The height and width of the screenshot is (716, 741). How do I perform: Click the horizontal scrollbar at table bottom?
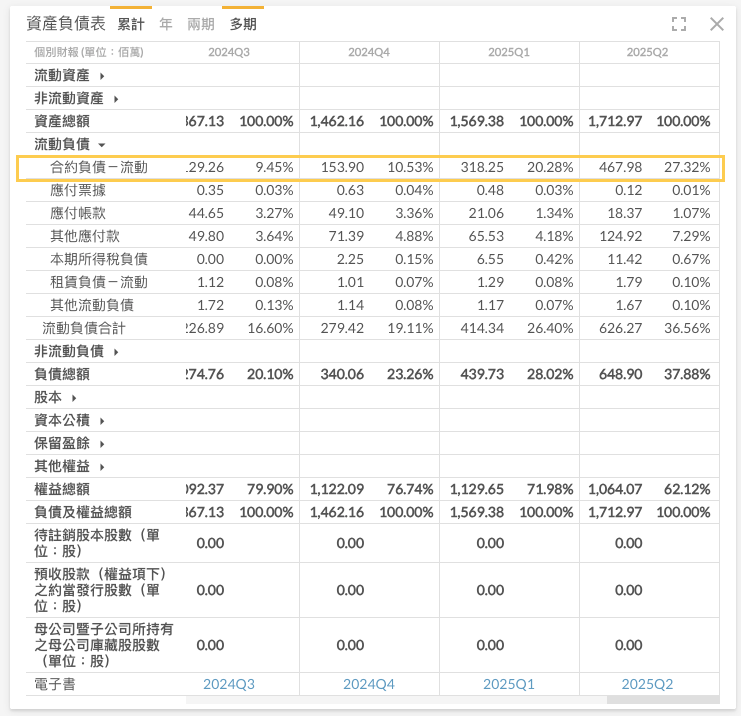click(x=662, y=699)
